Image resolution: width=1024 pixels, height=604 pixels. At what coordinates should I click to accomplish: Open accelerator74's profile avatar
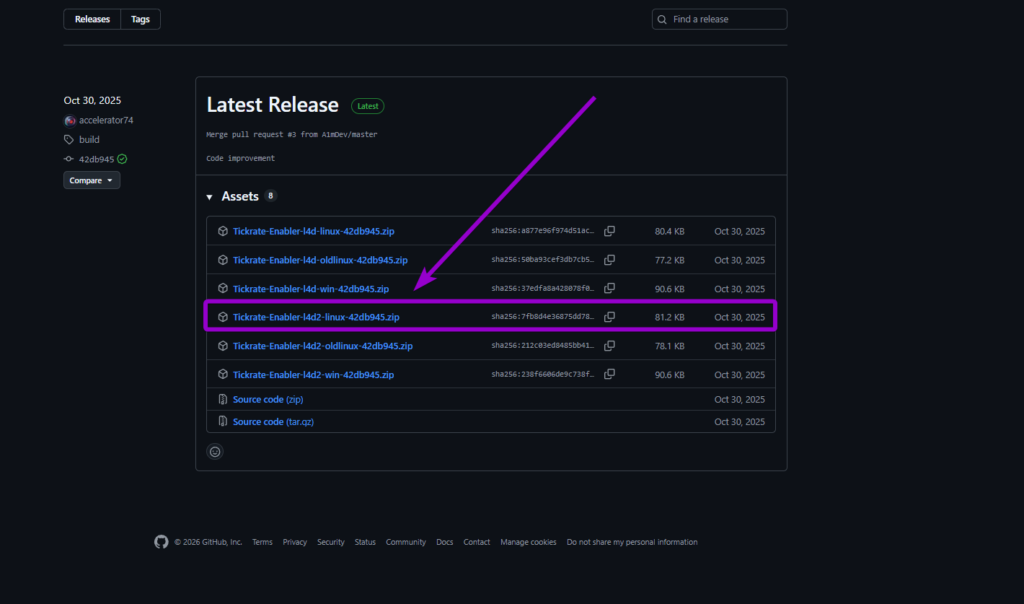69,120
